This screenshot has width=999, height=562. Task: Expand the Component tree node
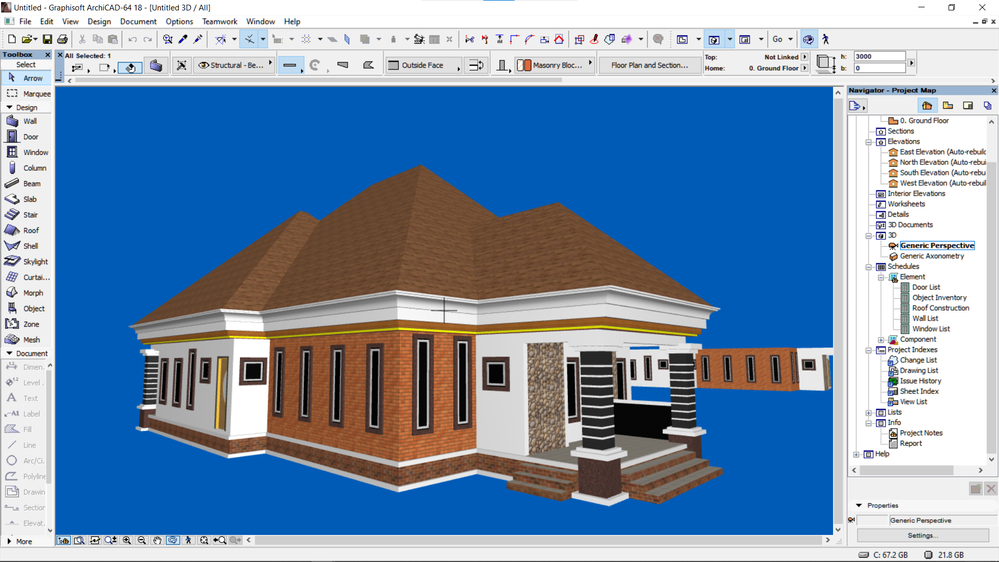tap(880, 340)
